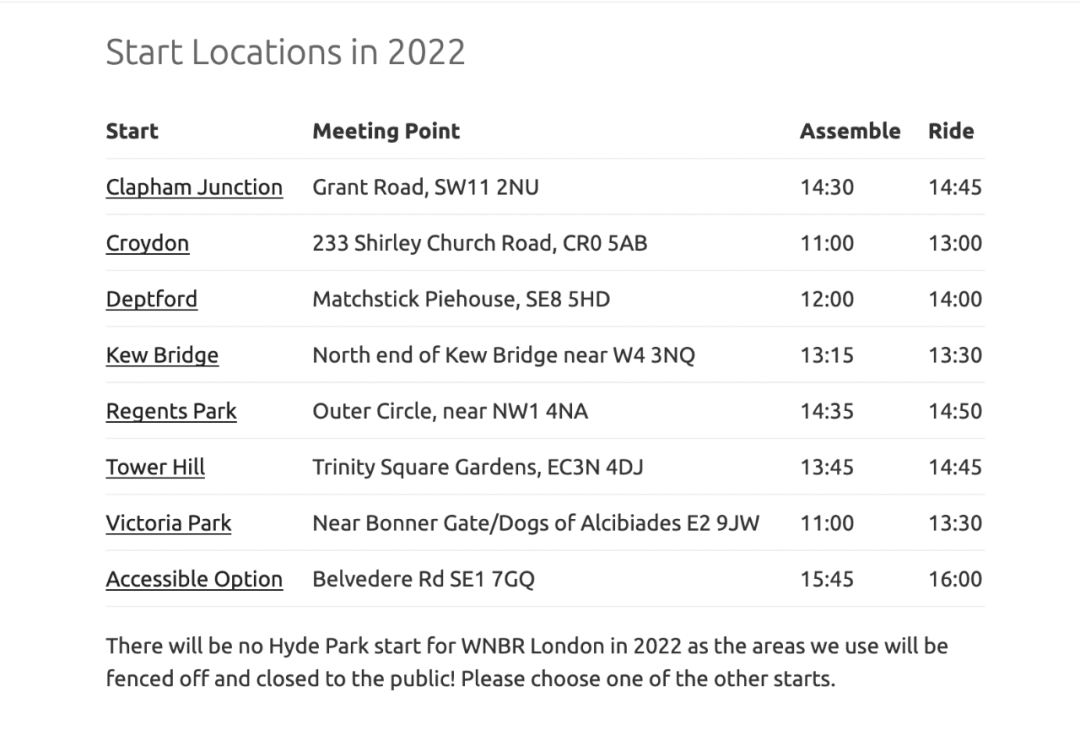Viewport: 1080px width, 741px height.
Task: Select the Regents Park link
Action: pos(171,411)
